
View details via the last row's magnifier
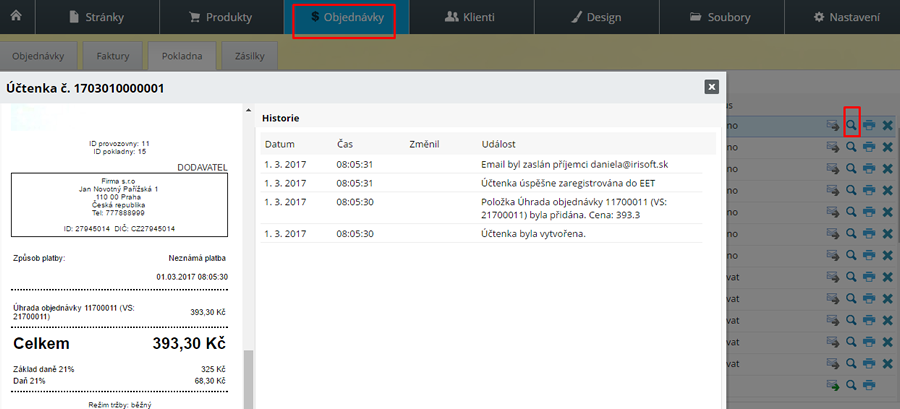point(852,385)
